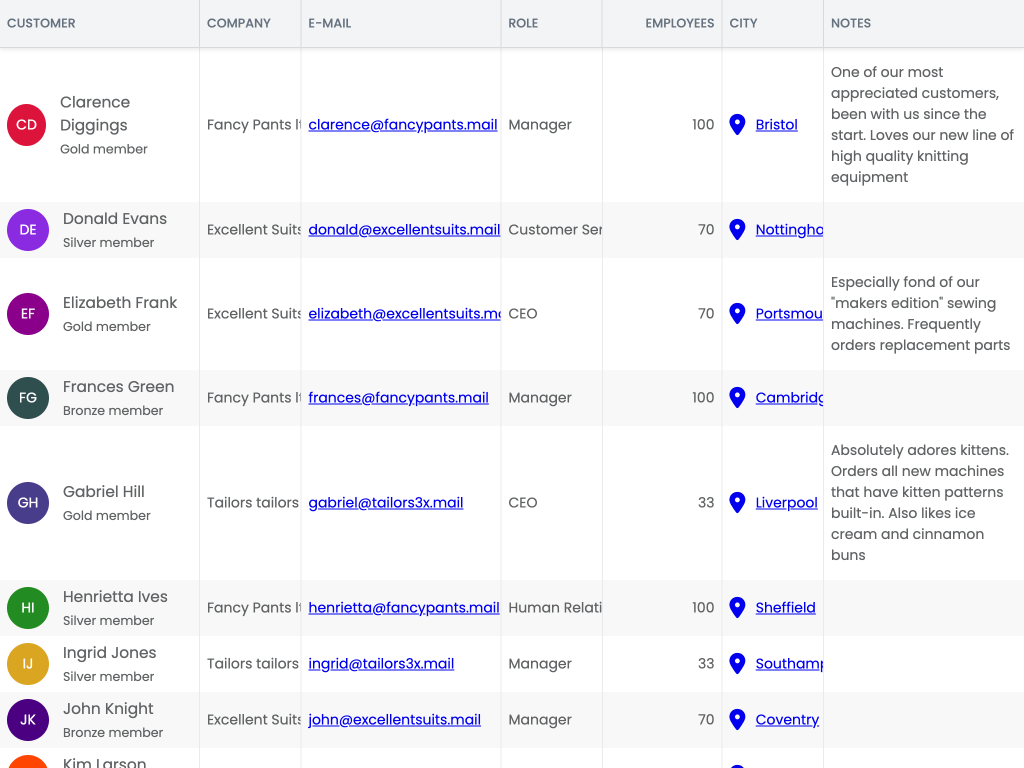Viewport: 1024px width, 768px height.
Task: Sort table by Employees column header
Action: click(679, 23)
